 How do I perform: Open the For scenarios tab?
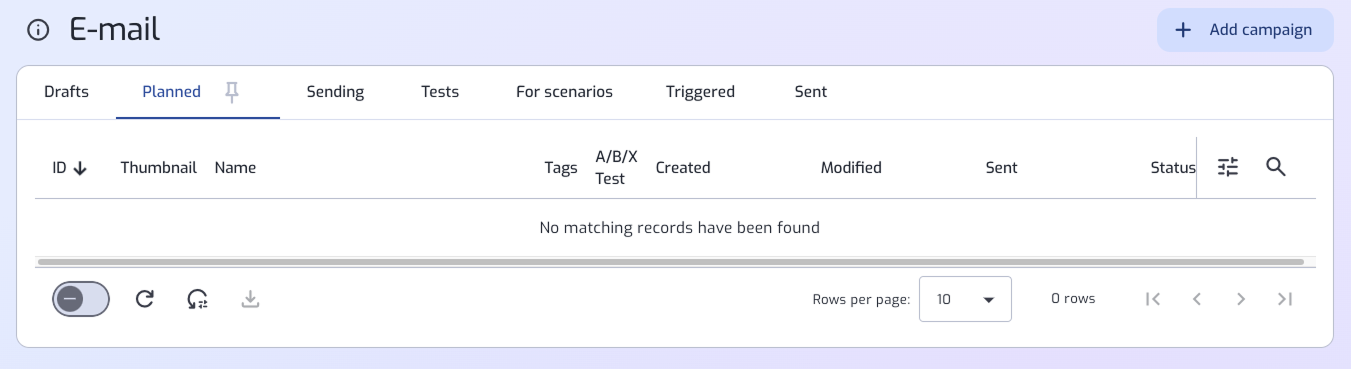pos(564,92)
